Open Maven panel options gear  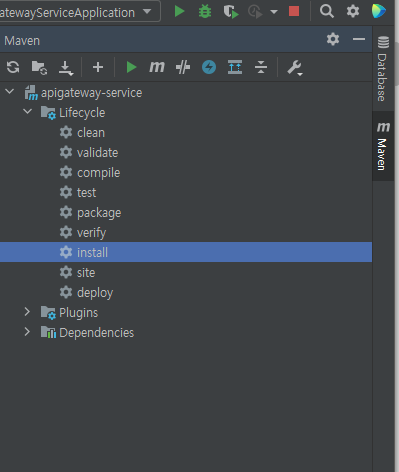333,39
